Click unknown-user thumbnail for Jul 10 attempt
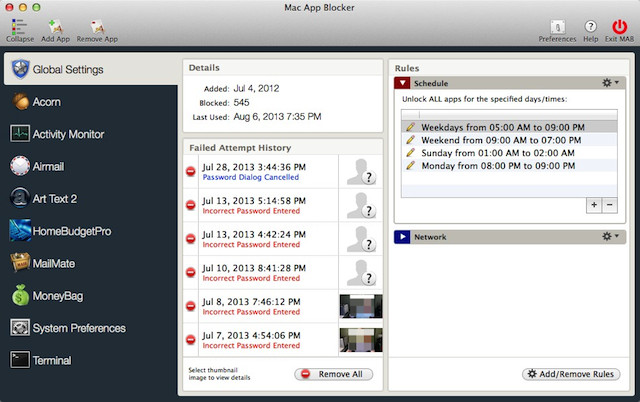This screenshot has width=640, height=402. [x=361, y=272]
